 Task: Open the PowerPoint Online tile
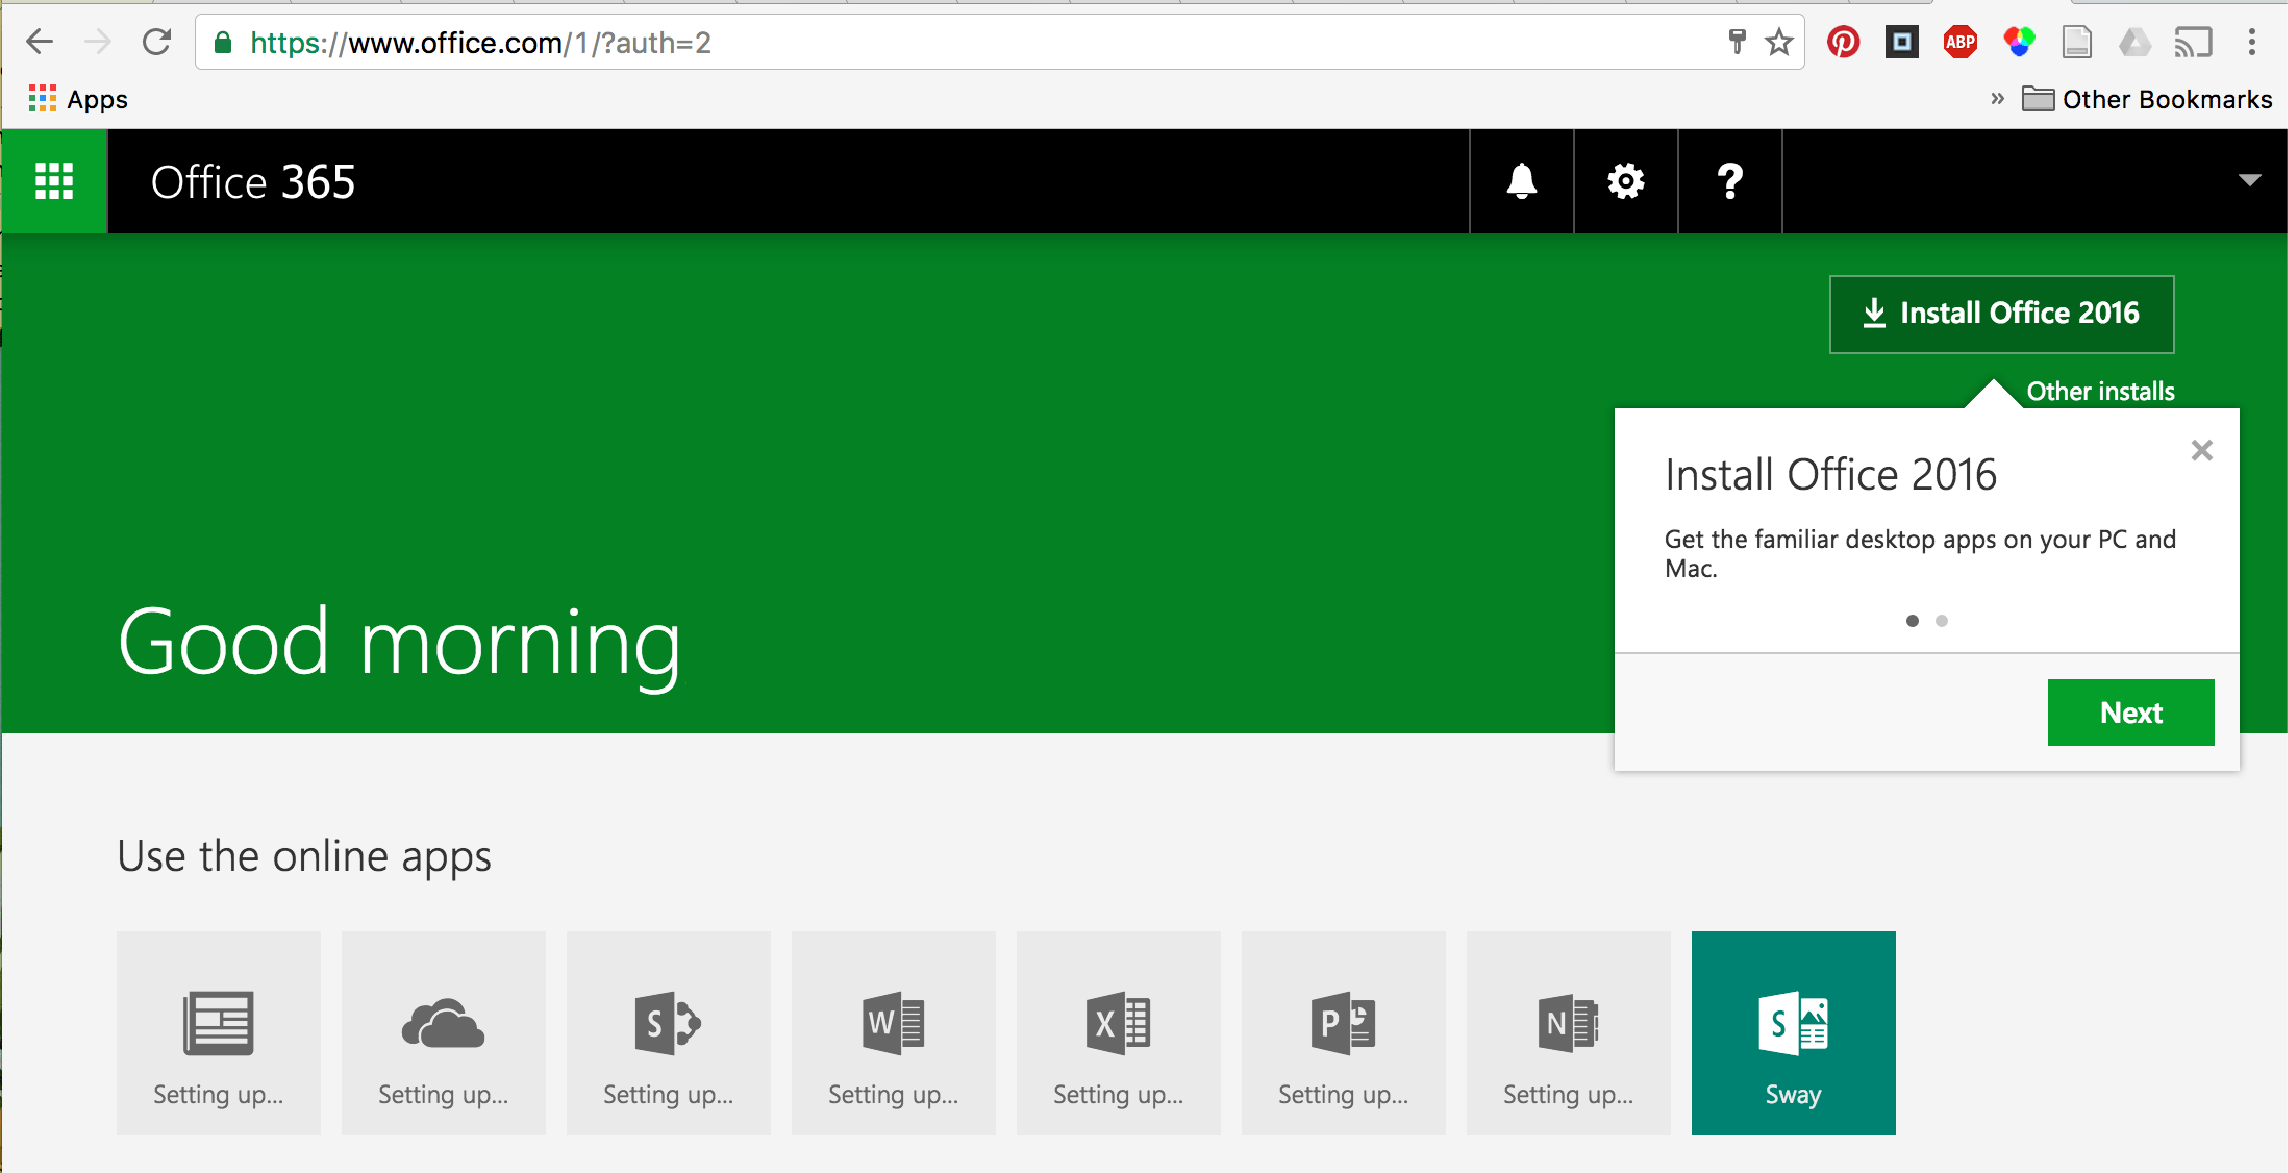pyautogui.click(x=1343, y=1032)
